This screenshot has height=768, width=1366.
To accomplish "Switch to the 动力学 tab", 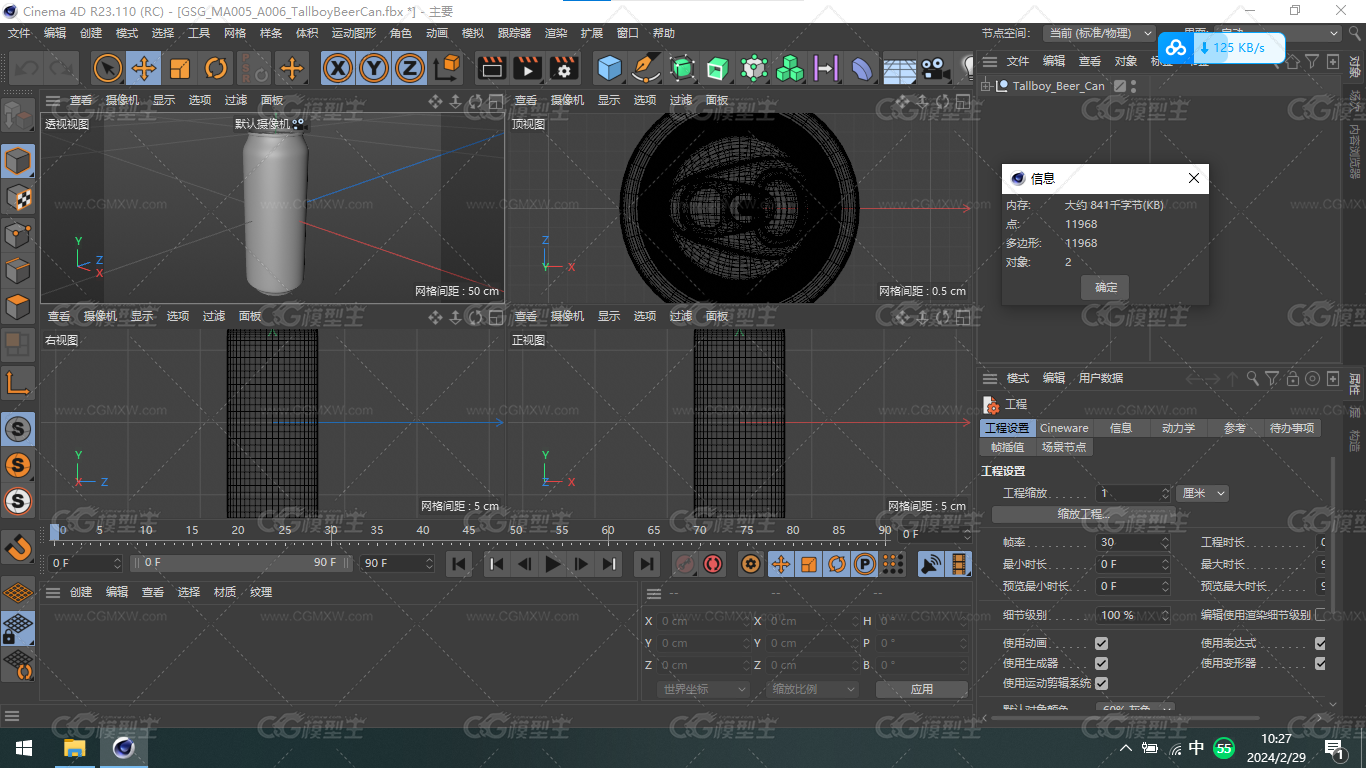I will point(1178,428).
